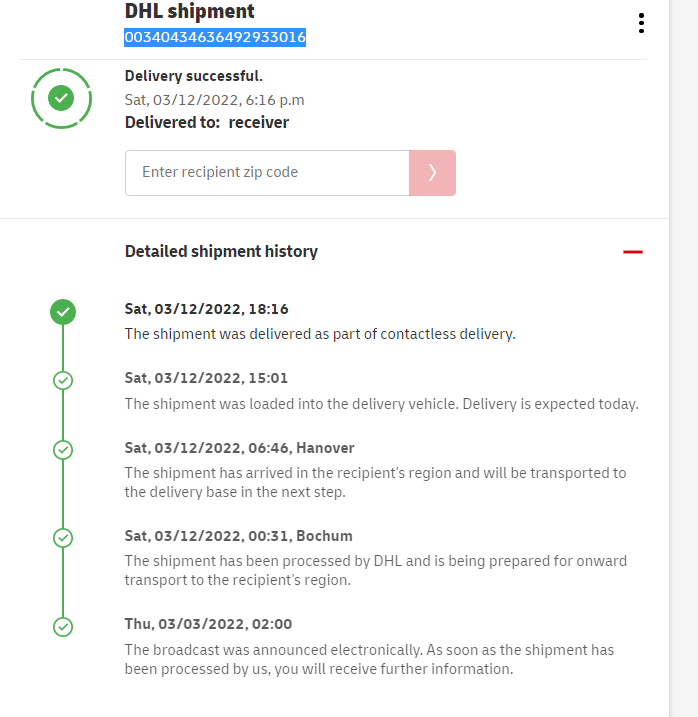Click the checkmark icon for the Bochum step
This screenshot has width=698, height=717.
(x=63, y=538)
